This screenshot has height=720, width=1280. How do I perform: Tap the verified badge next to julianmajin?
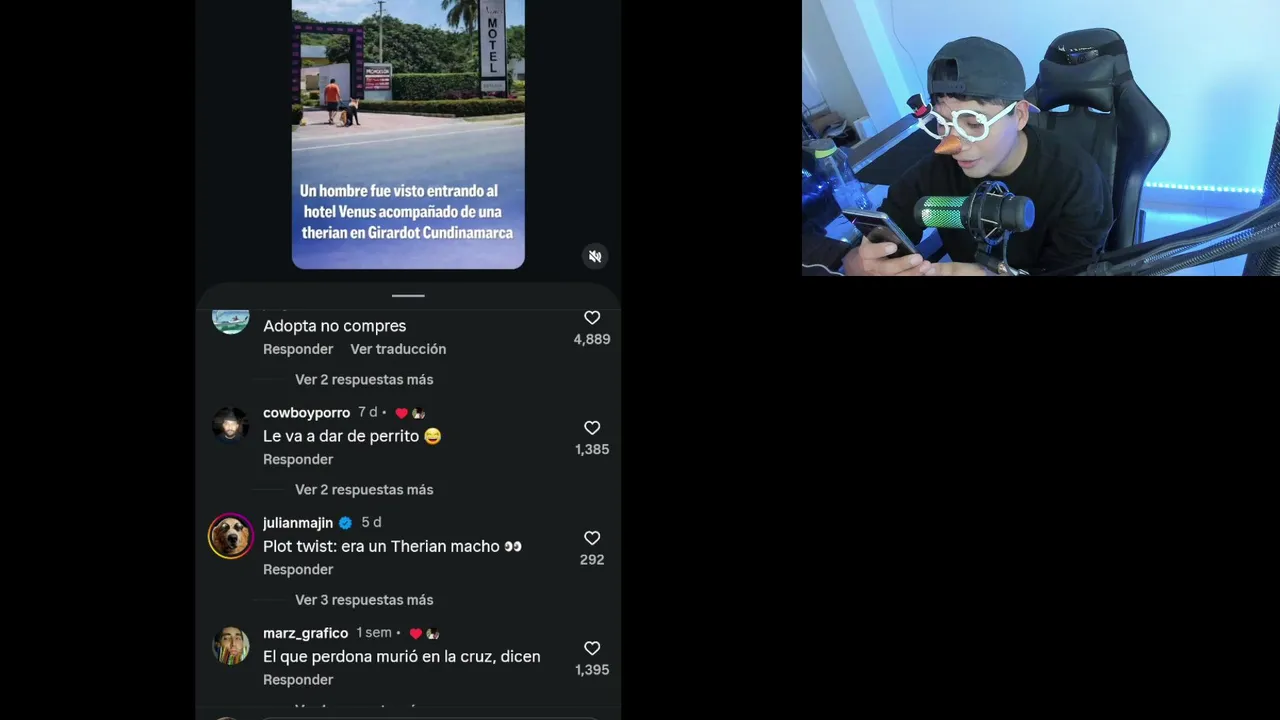click(x=345, y=523)
